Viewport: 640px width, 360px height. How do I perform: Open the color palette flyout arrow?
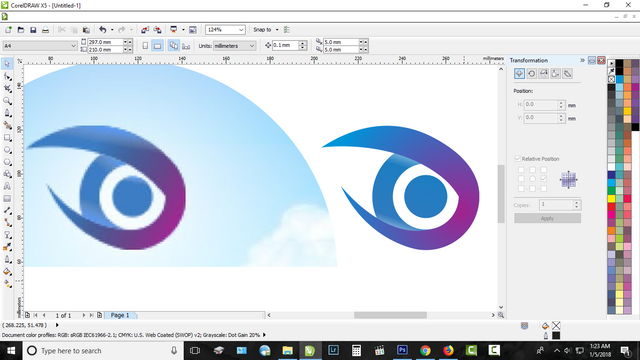click(611, 63)
